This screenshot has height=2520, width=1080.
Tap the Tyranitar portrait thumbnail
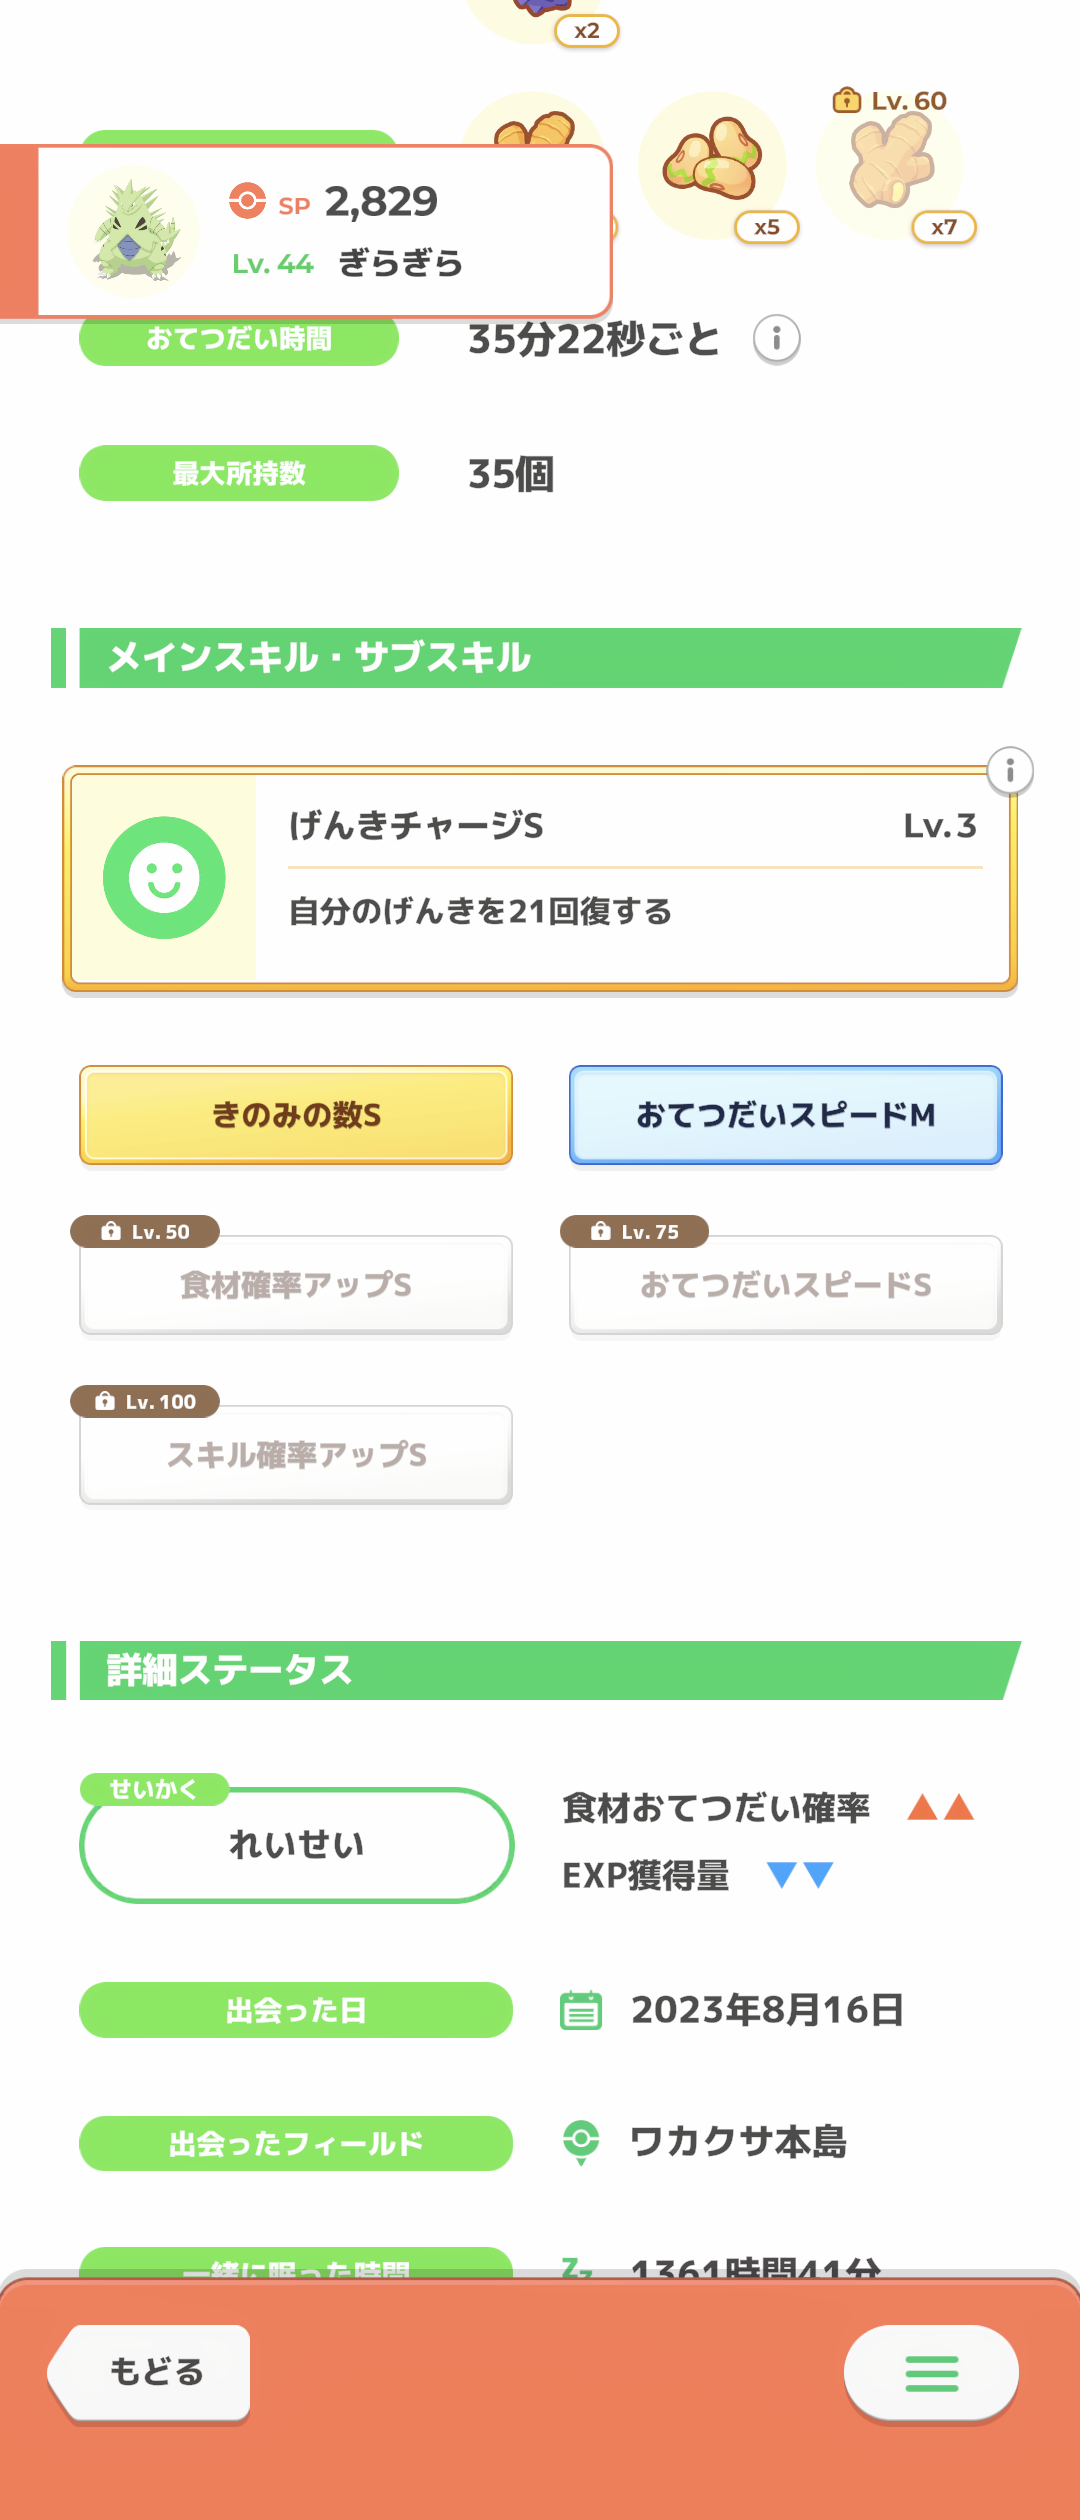(134, 232)
